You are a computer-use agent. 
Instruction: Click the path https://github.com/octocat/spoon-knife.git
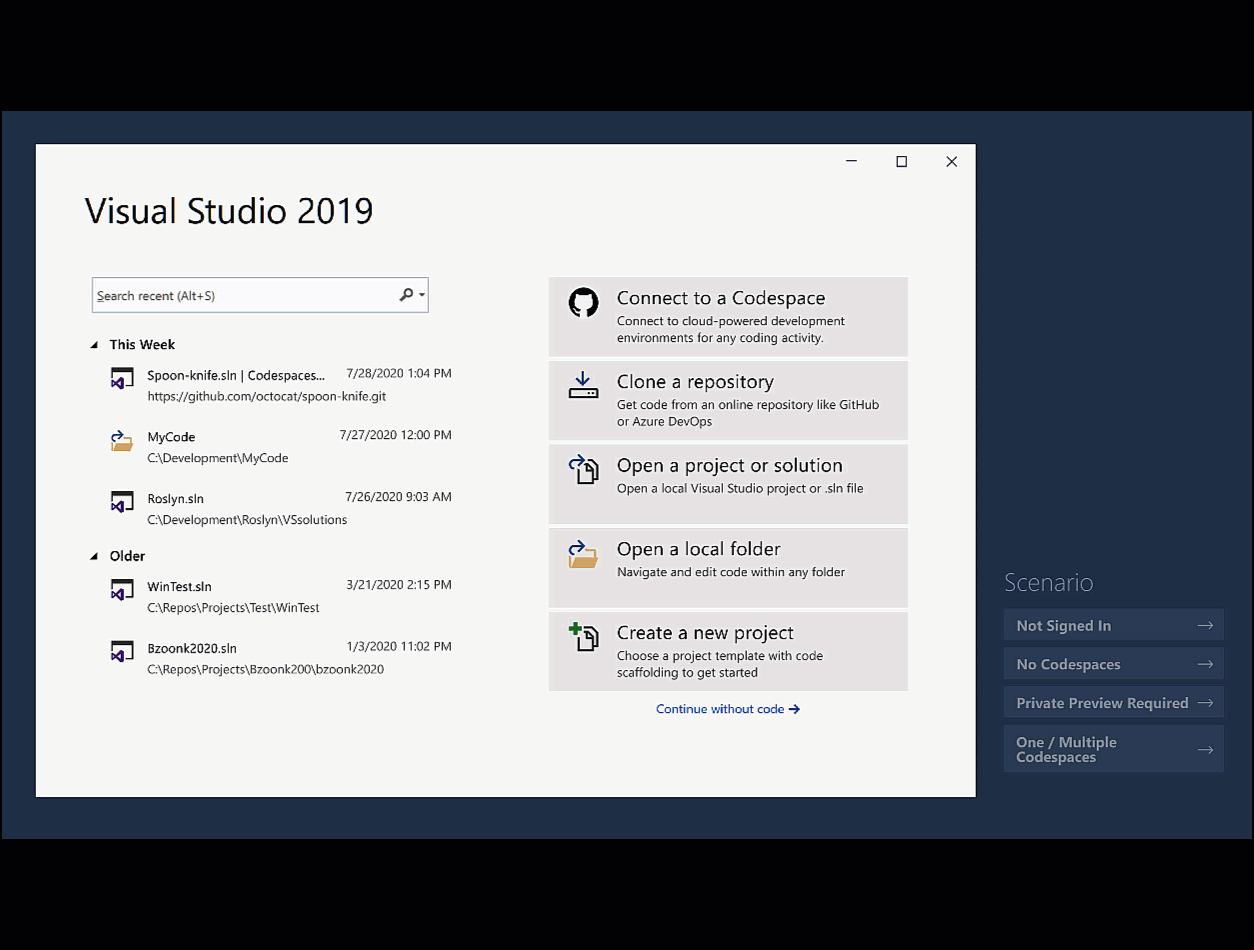266,396
